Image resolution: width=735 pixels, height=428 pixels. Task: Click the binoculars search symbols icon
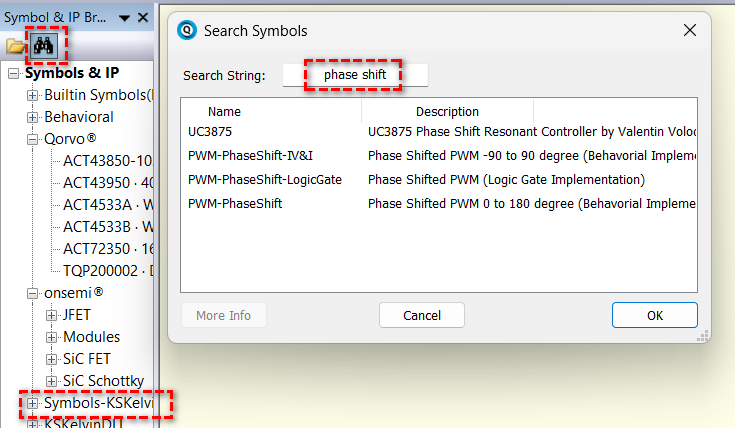tap(43, 45)
